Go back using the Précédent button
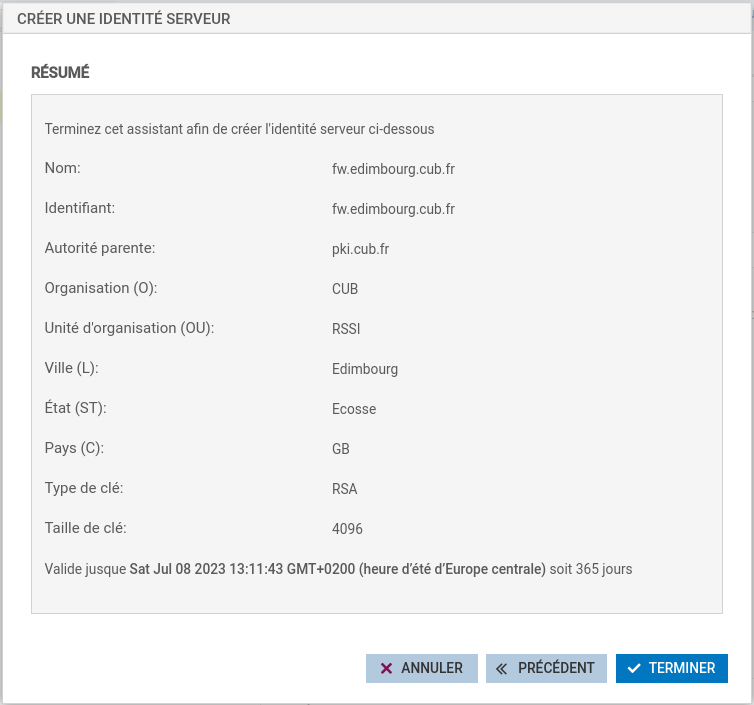The width and height of the screenshot is (754, 705). (x=546, y=668)
